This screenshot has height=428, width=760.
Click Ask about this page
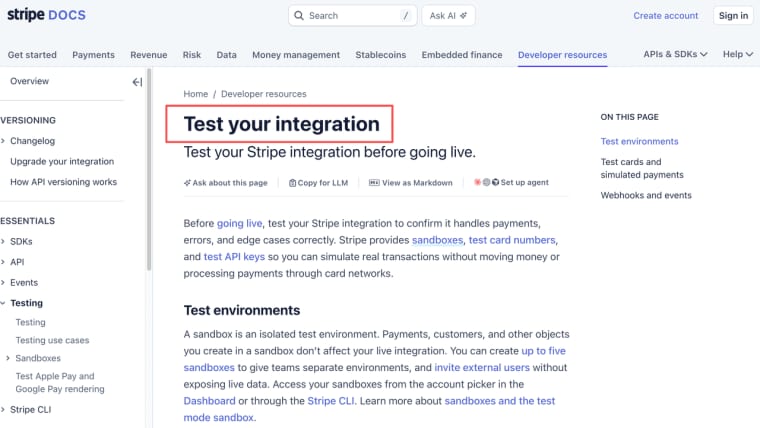[225, 183]
